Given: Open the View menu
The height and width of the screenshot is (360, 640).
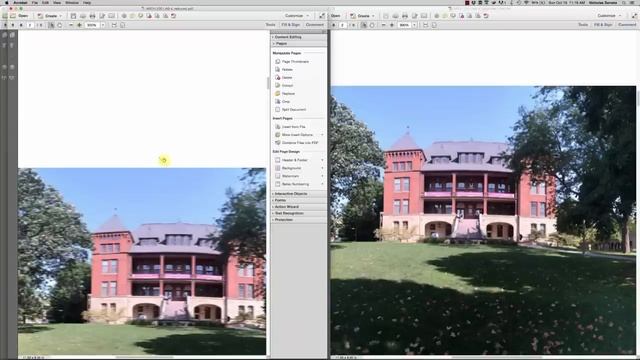Looking at the screenshot, I should [57, 2].
